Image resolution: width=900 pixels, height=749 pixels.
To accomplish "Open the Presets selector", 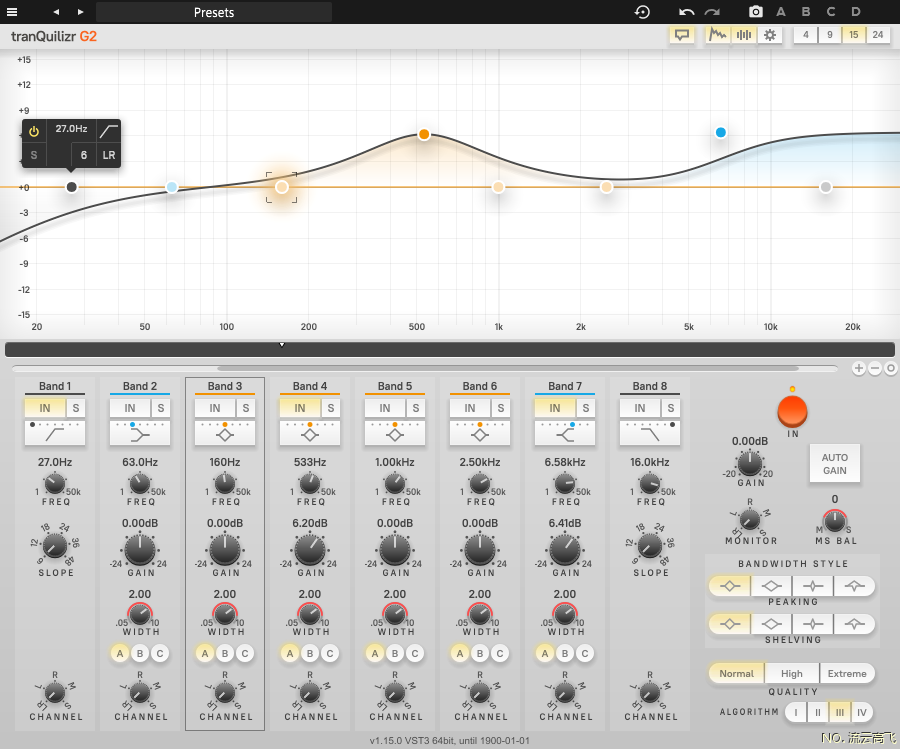I will [214, 12].
